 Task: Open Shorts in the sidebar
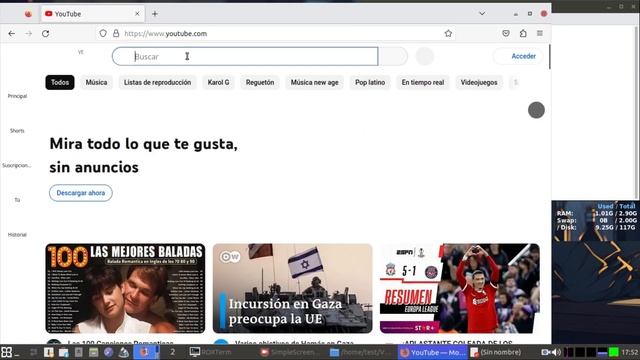(17, 131)
